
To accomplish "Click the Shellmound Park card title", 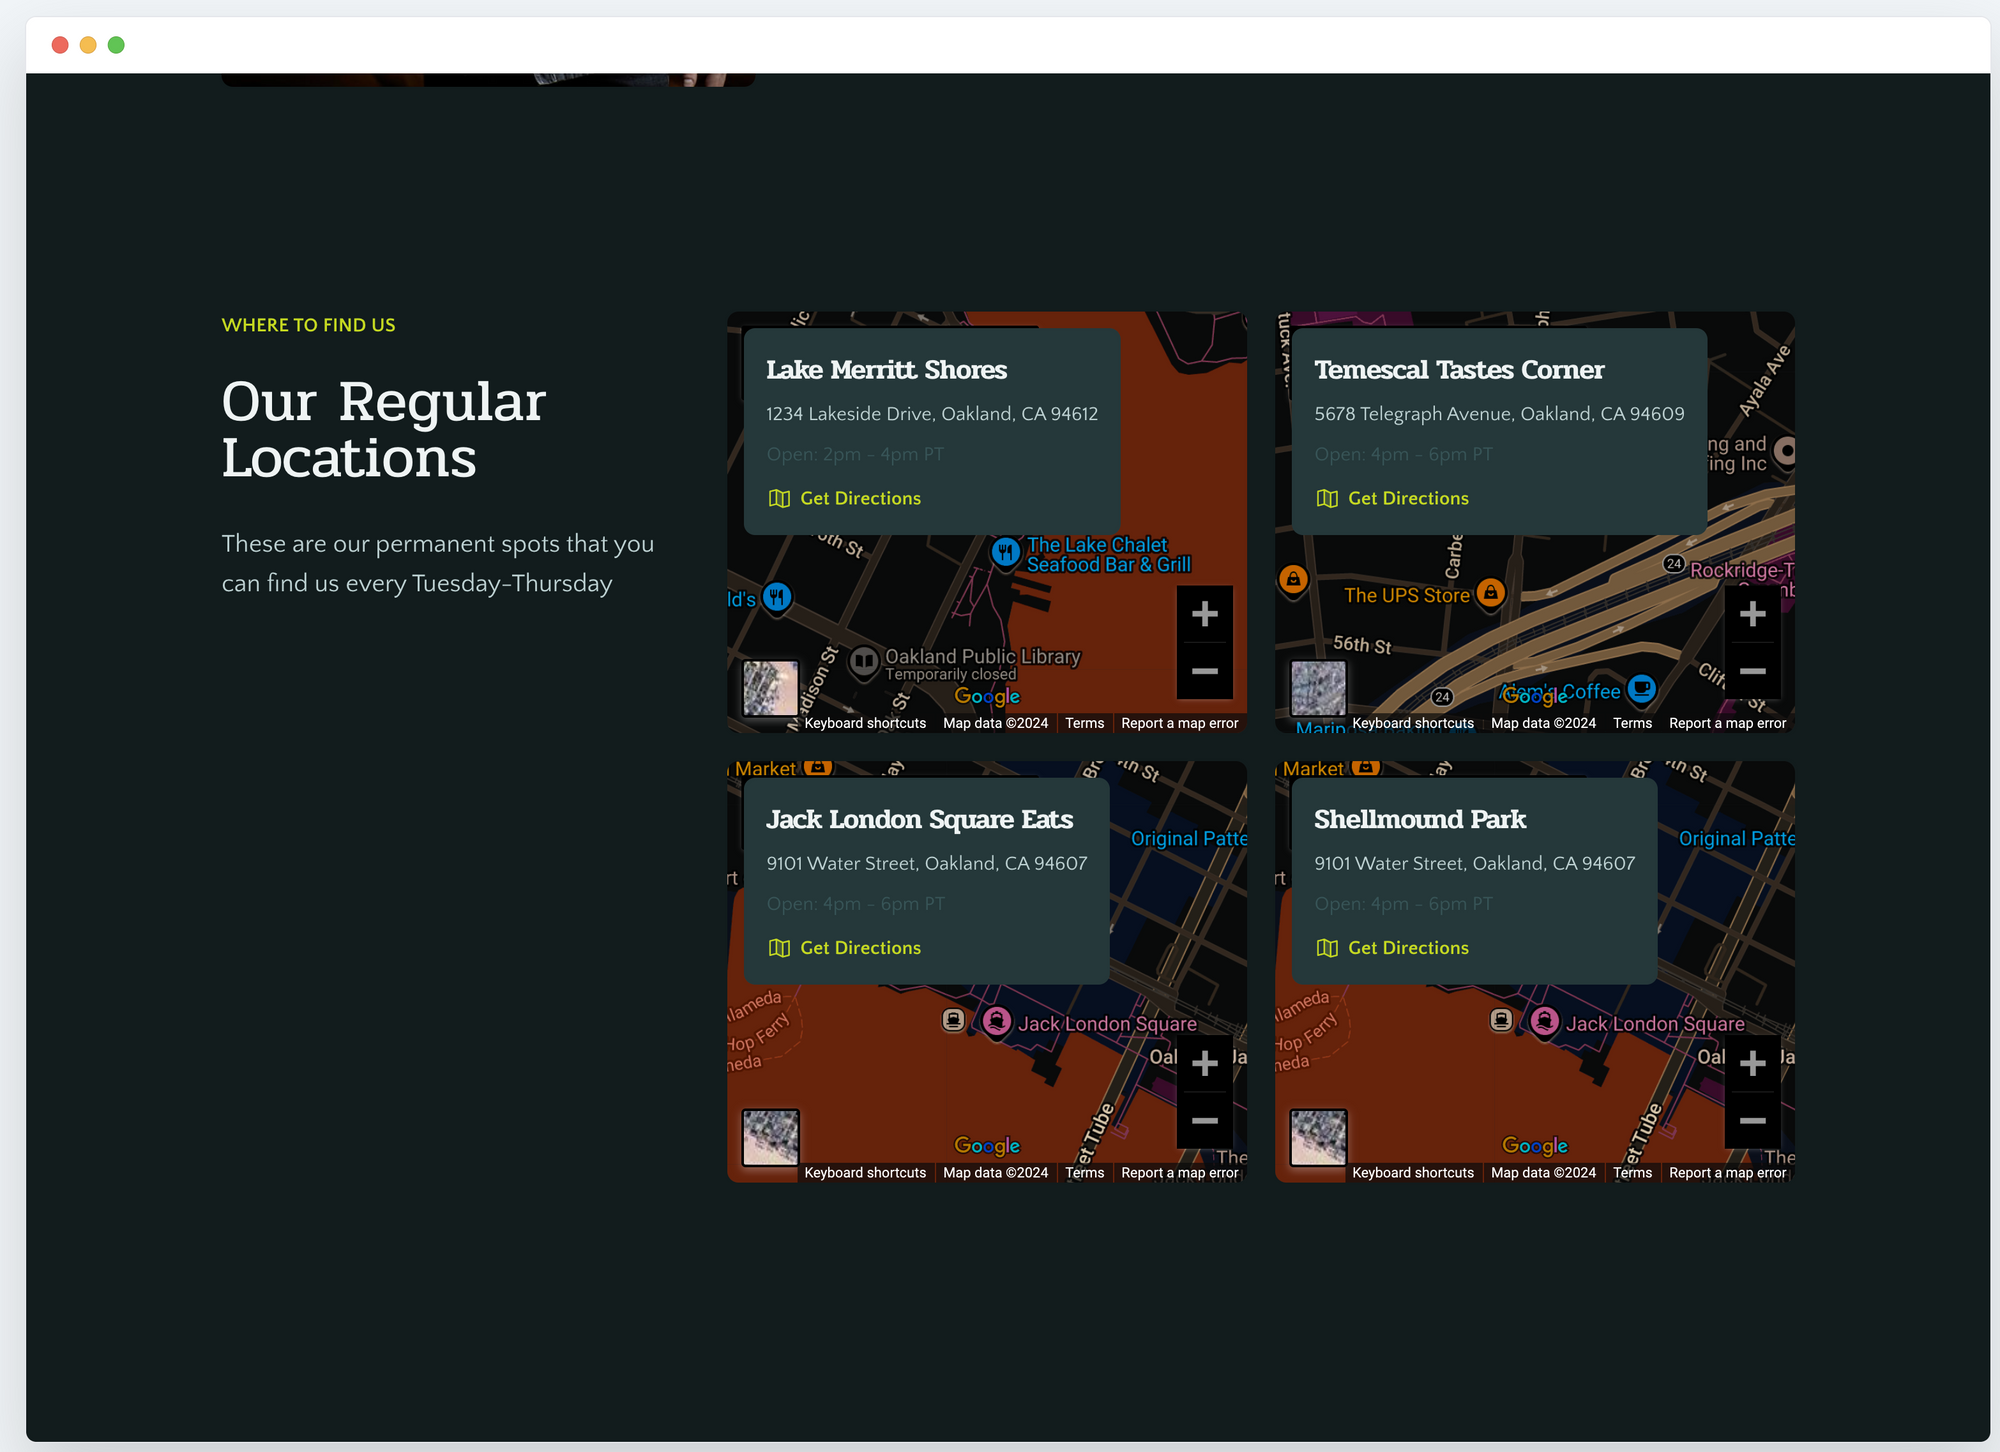I will (1420, 820).
